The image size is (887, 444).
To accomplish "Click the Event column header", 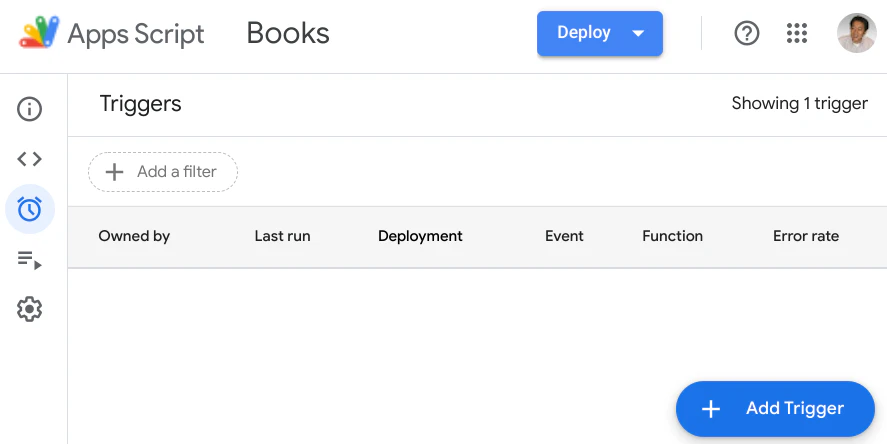I will pyautogui.click(x=564, y=236).
